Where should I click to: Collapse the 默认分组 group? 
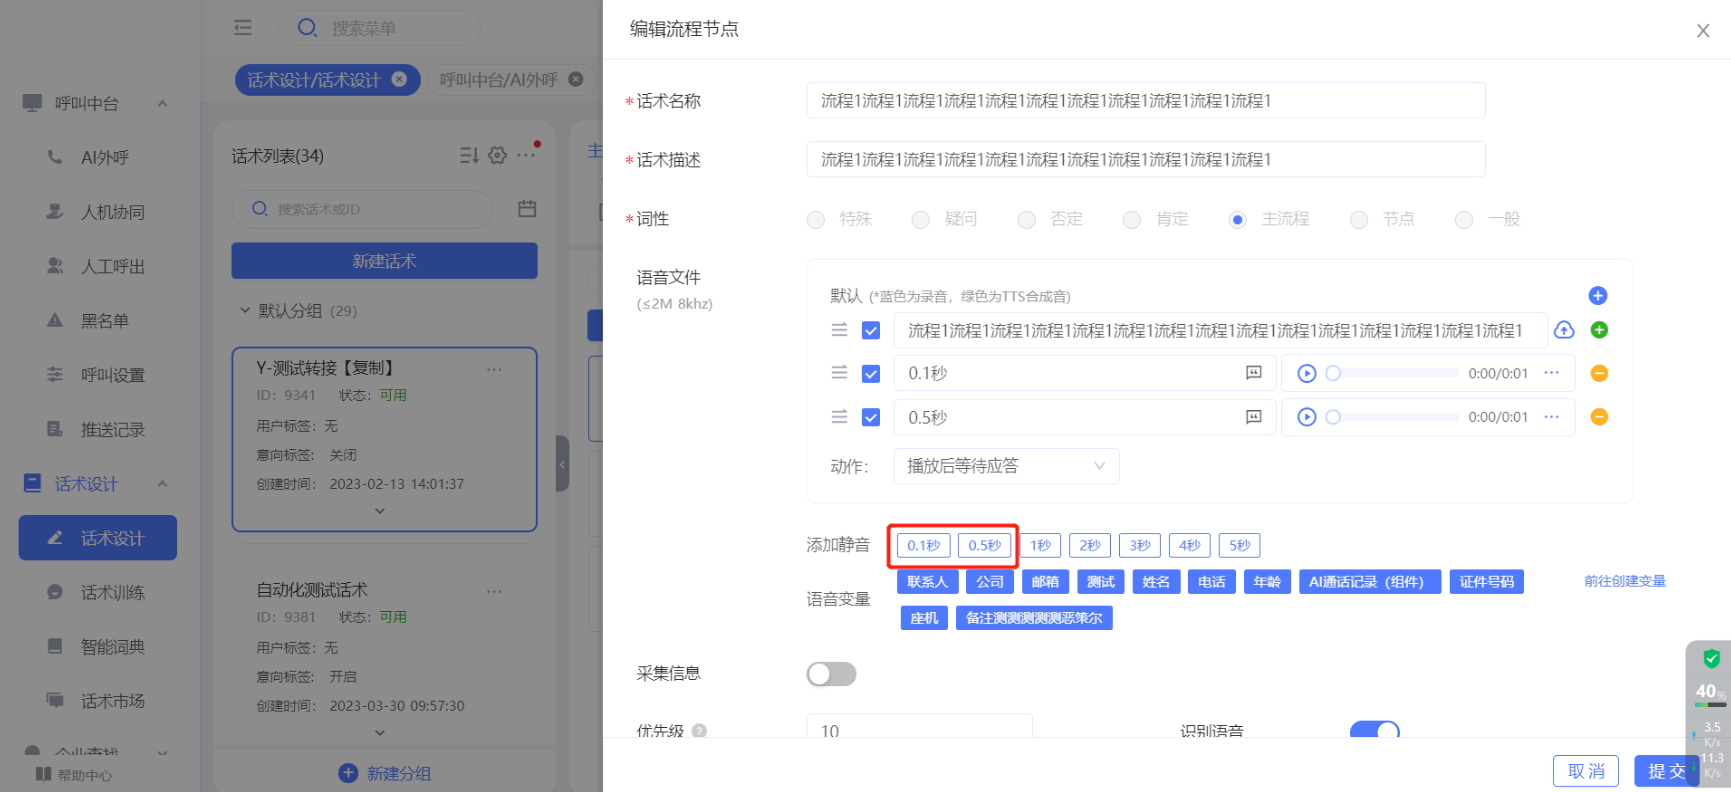(245, 311)
